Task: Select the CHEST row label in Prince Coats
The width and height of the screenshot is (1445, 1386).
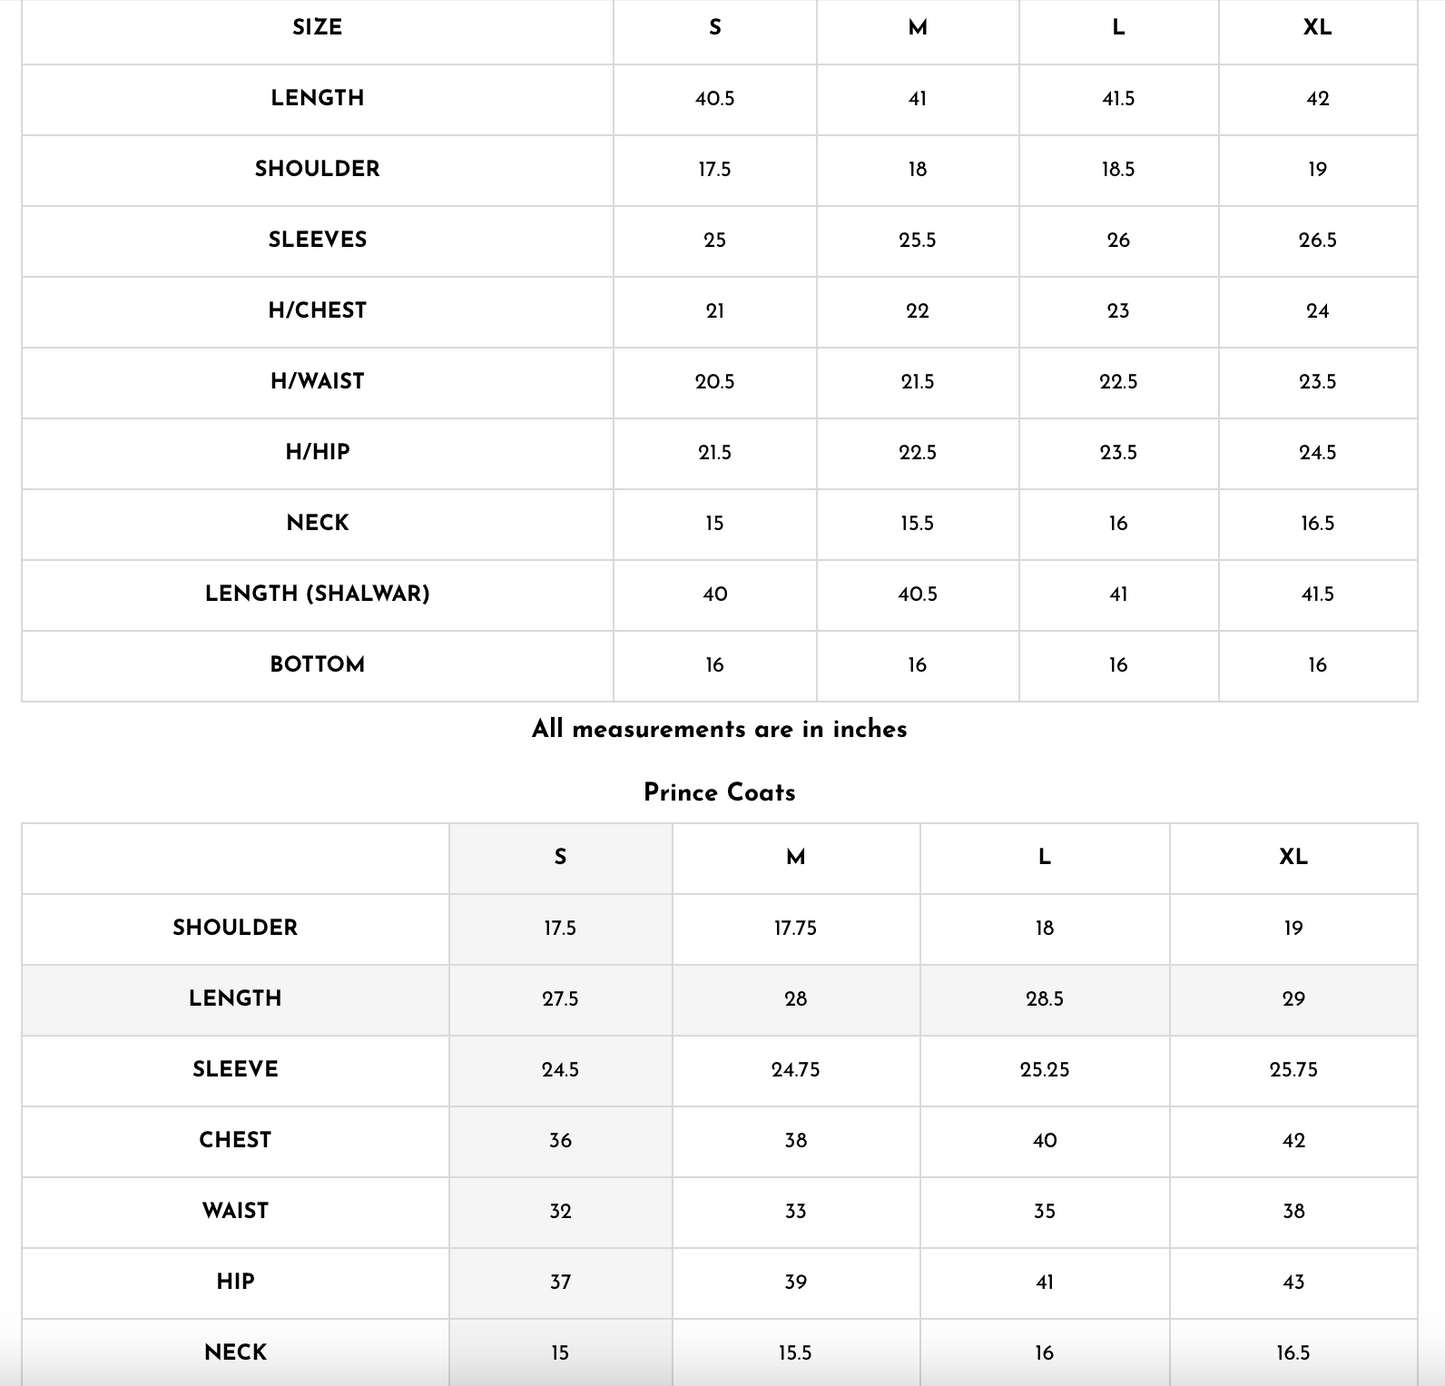Action: pos(235,1140)
